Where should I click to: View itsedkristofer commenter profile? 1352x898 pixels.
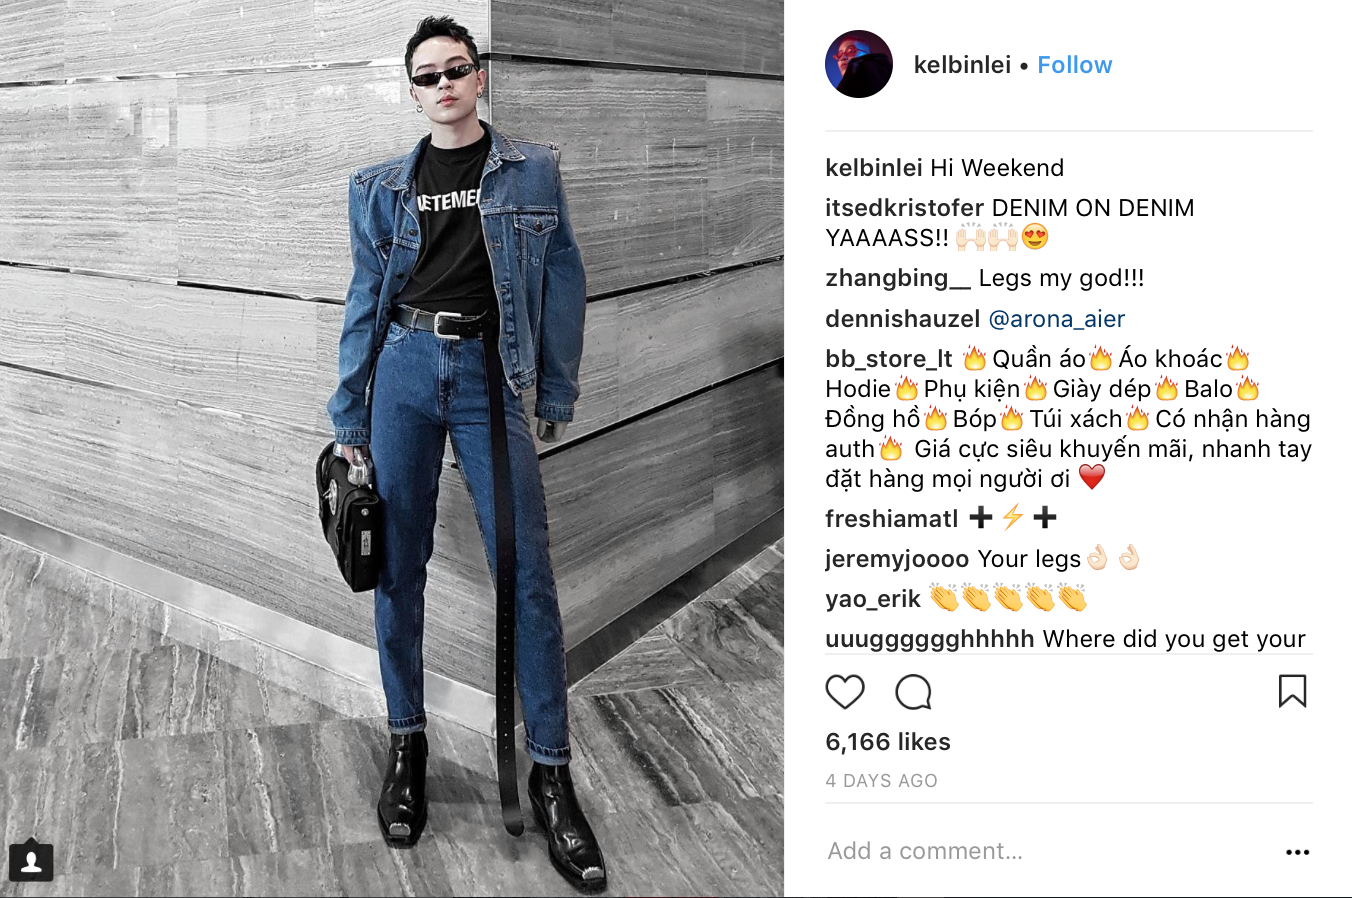[905, 208]
